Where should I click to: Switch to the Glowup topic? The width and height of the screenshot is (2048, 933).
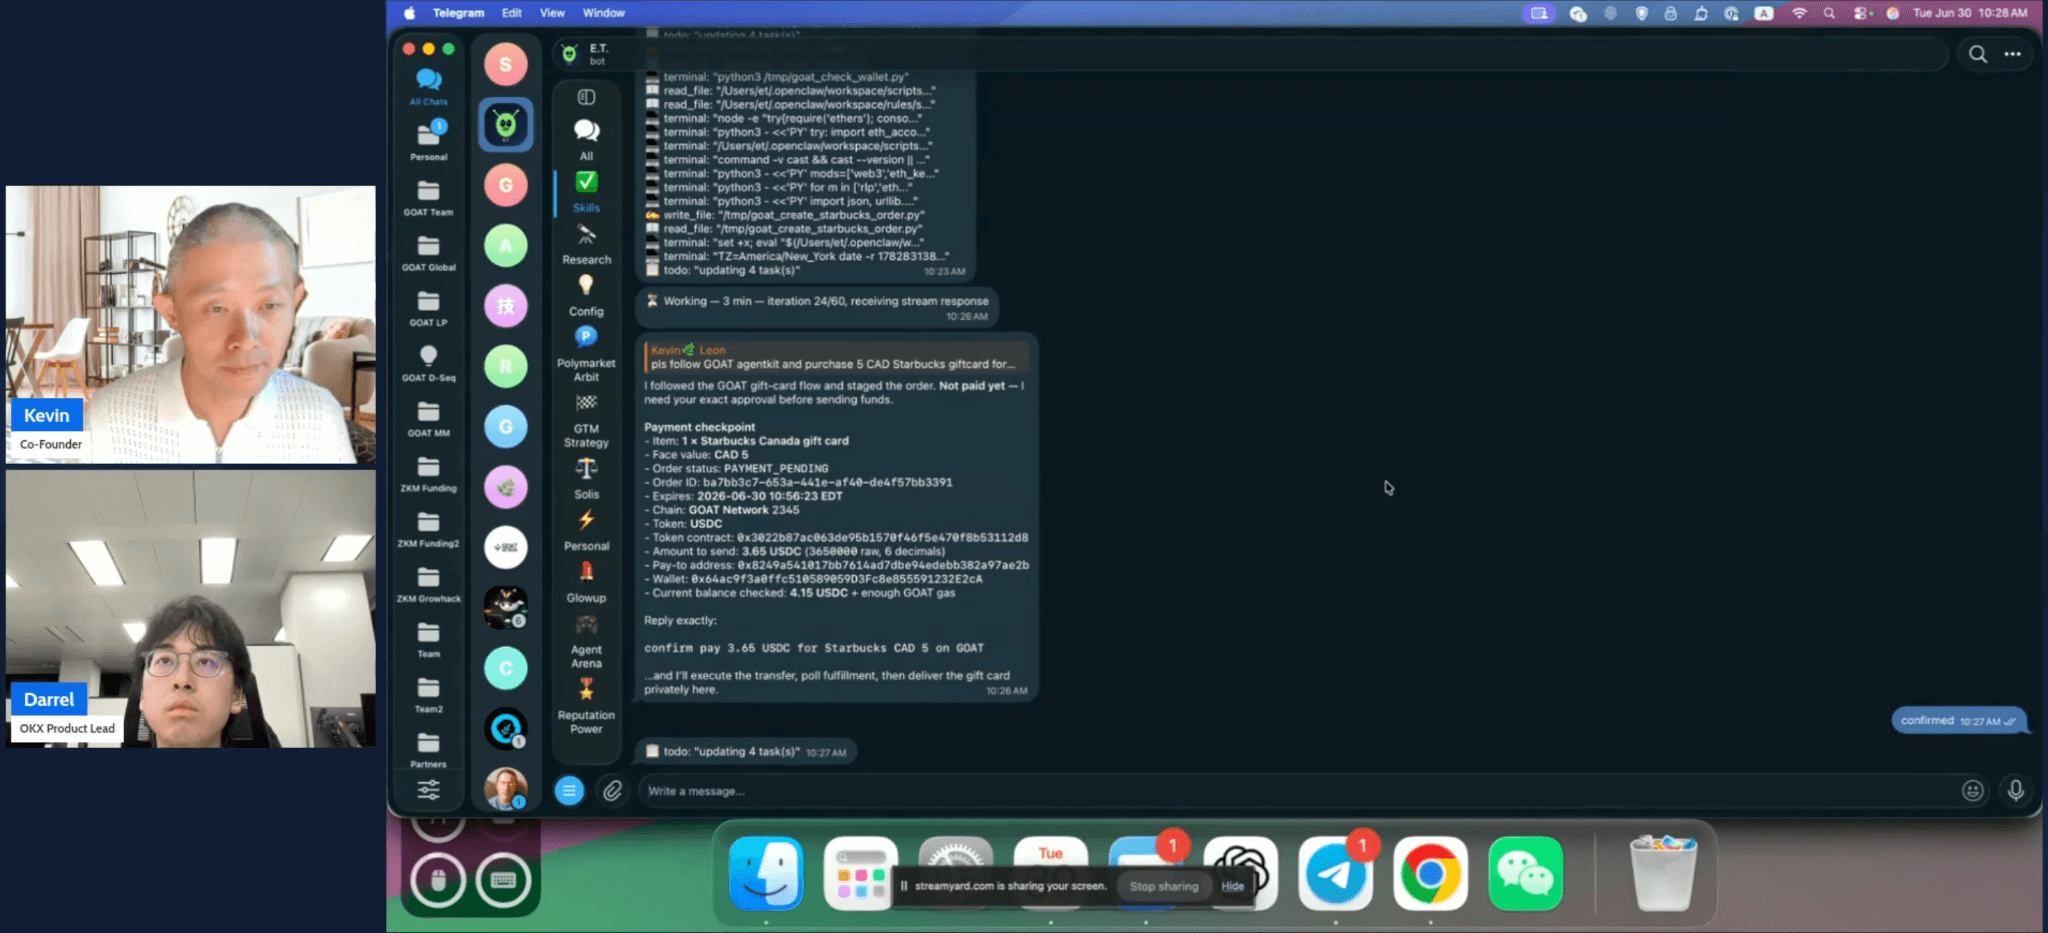pyautogui.click(x=586, y=582)
